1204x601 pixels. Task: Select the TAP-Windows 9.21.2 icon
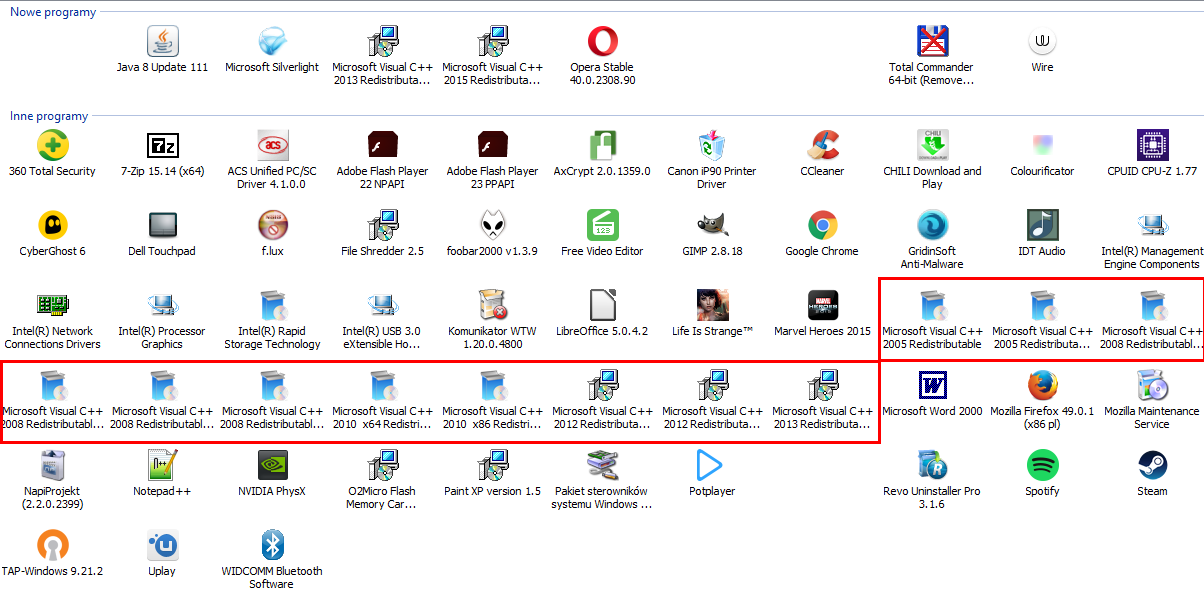click(52, 545)
